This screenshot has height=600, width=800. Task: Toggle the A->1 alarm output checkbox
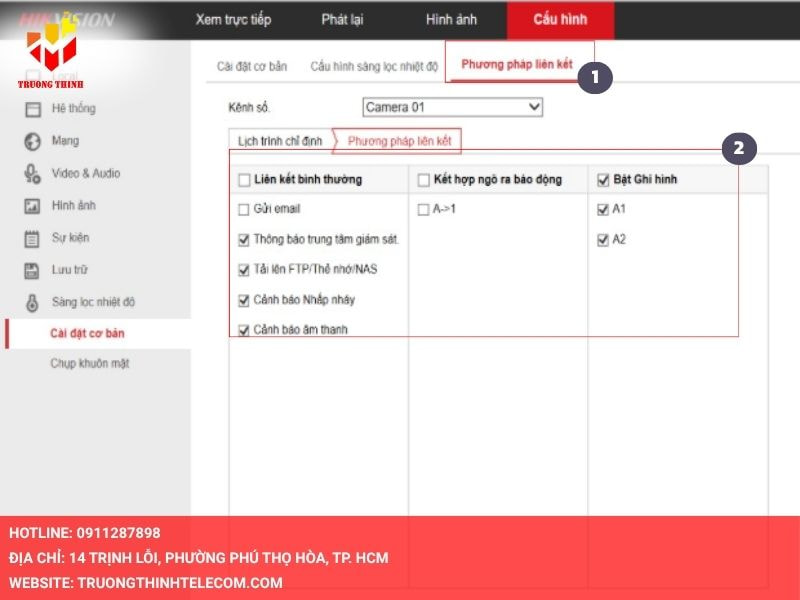(x=423, y=210)
